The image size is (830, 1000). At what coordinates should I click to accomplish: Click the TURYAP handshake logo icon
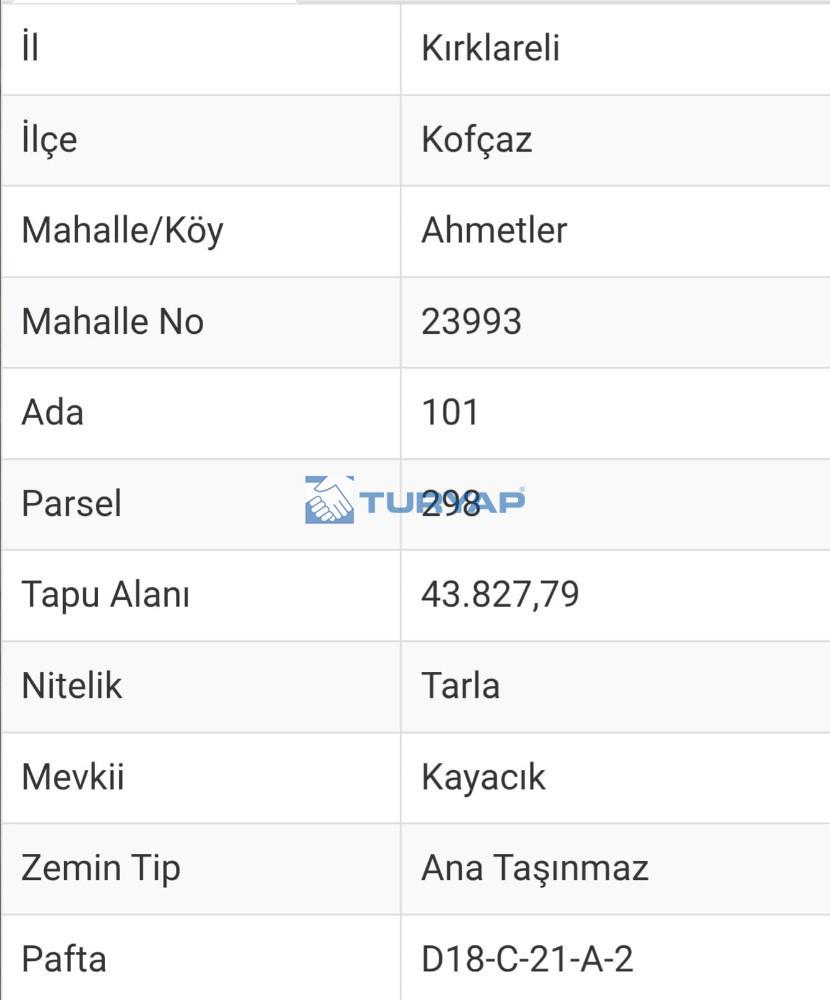tap(329, 500)
